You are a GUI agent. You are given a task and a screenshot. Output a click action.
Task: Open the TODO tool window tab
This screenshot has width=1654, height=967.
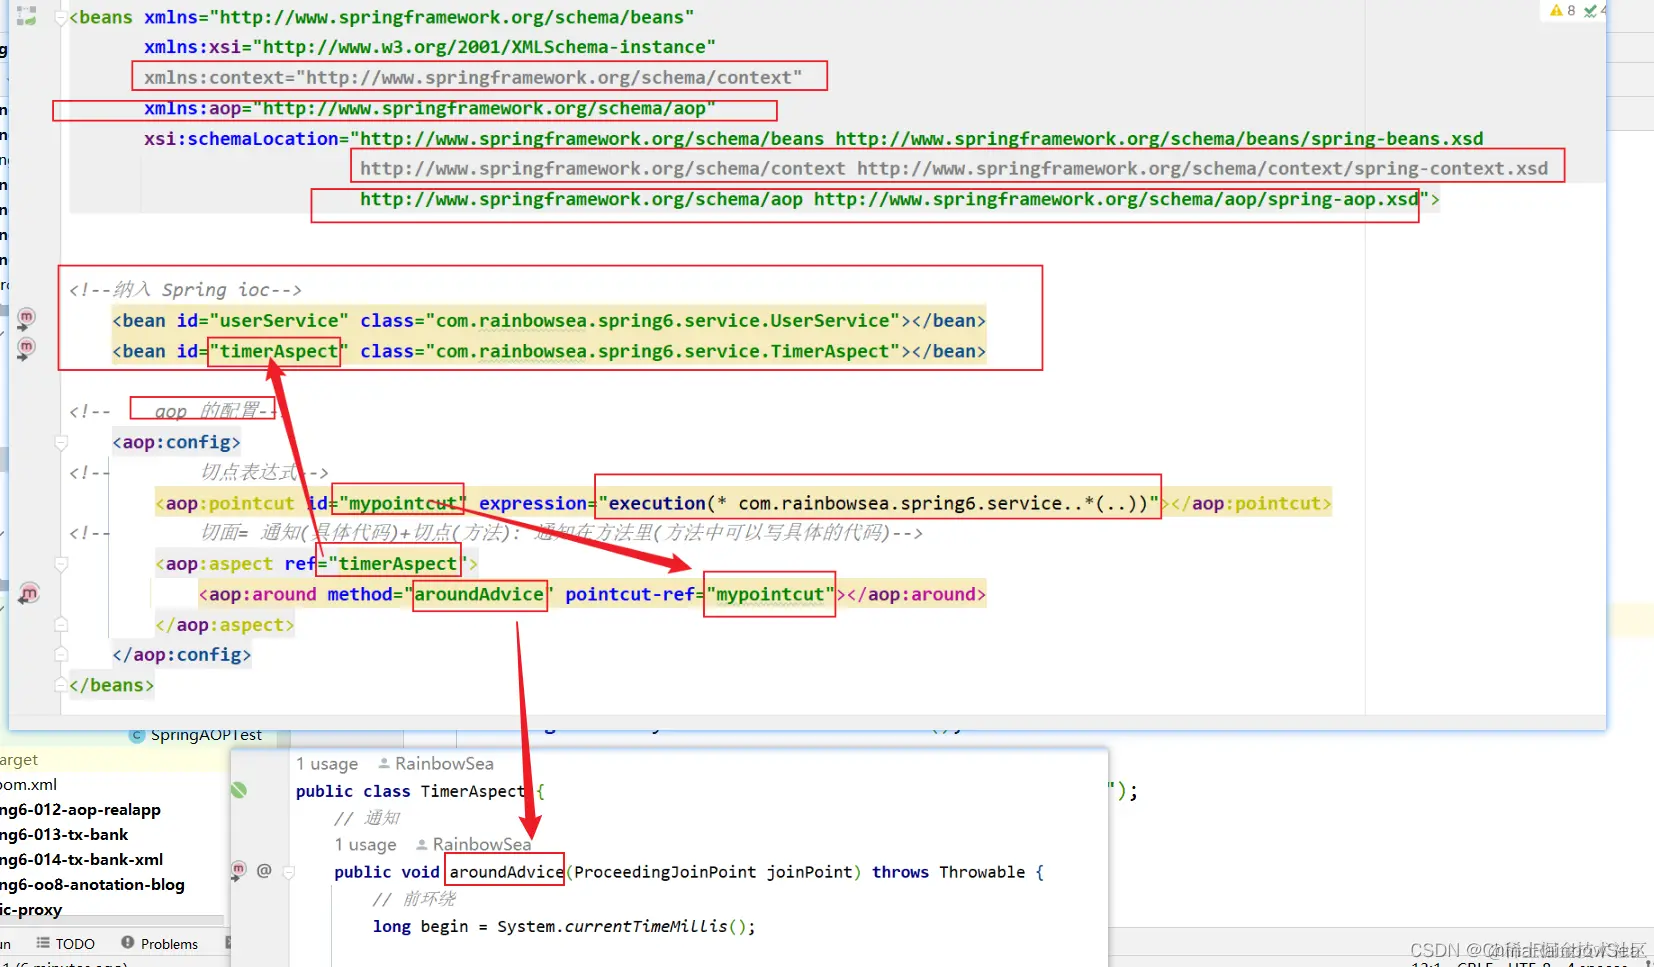pos(66,943)
